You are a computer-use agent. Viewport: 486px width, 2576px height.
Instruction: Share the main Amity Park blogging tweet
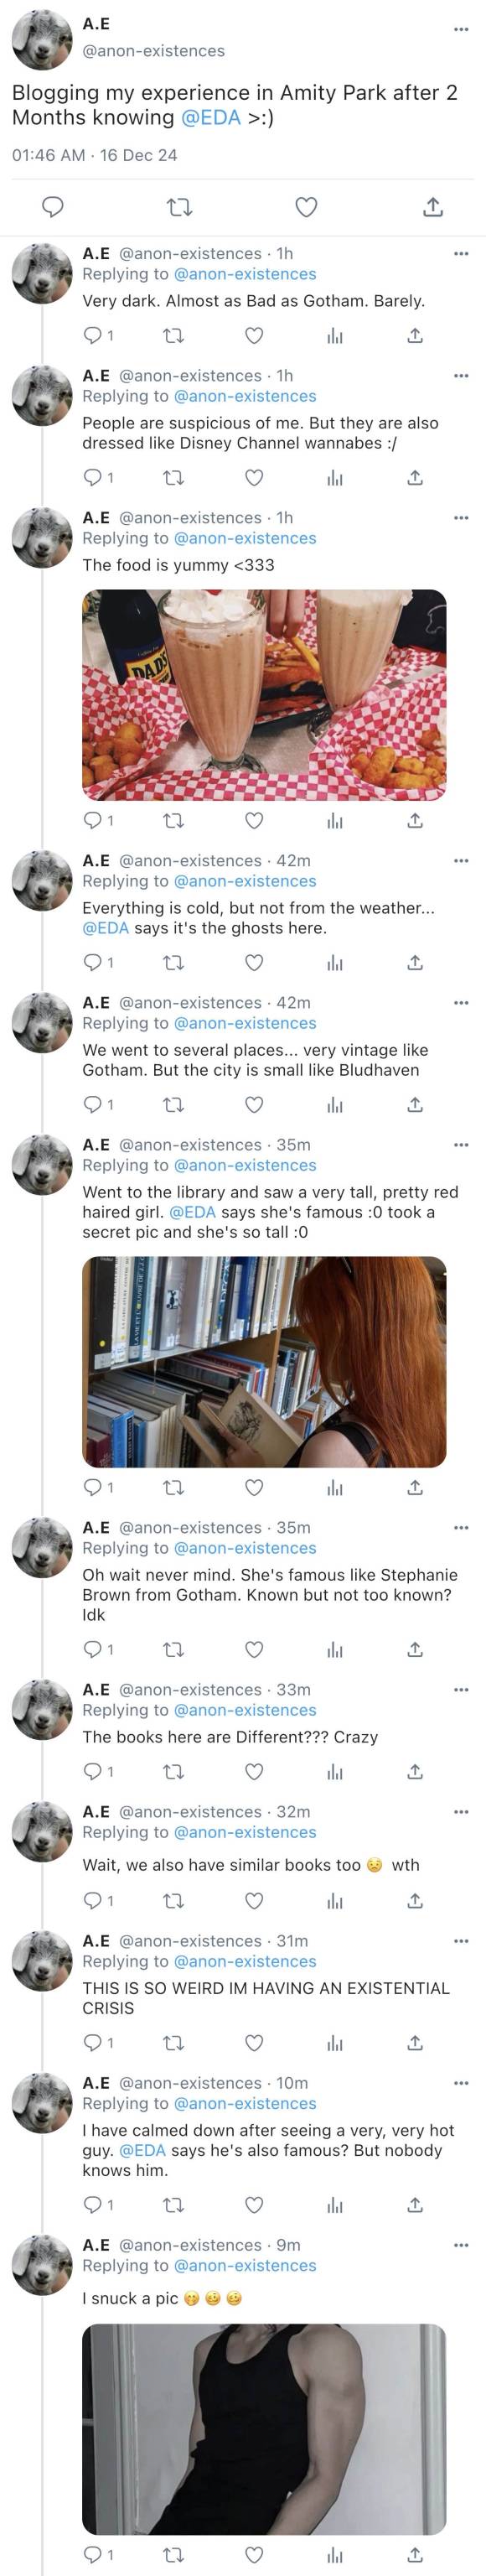pos(432,207)
